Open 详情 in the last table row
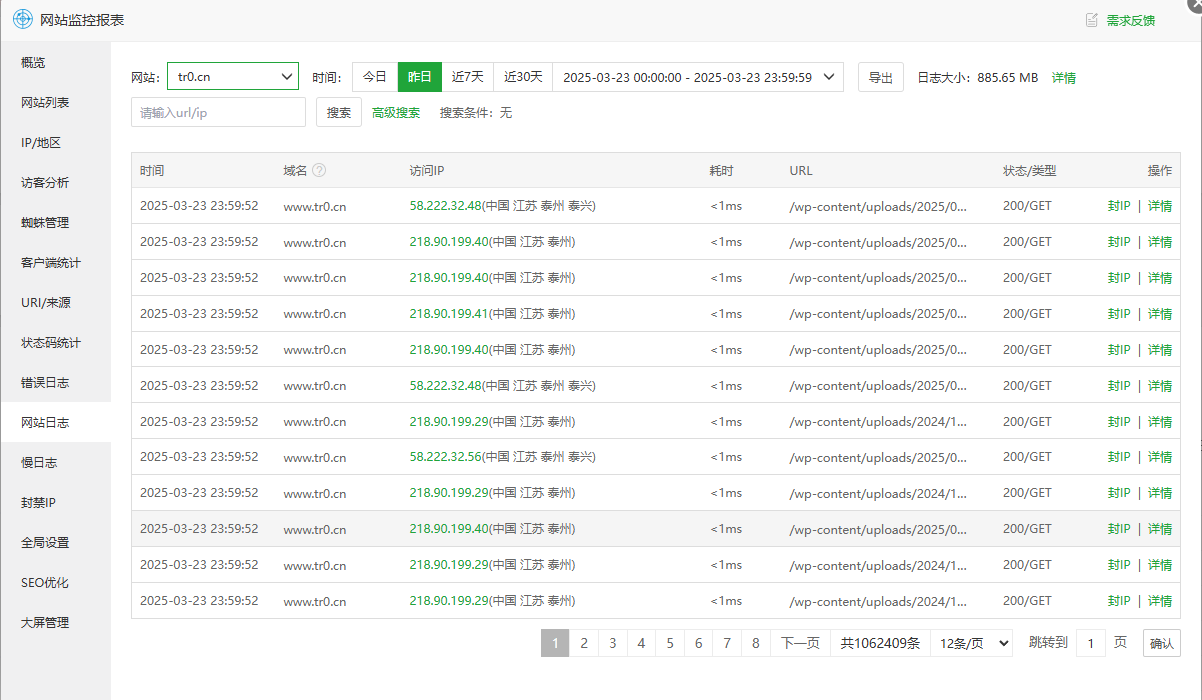Screen dimensions: 1202x700 tap(1160, 601)
